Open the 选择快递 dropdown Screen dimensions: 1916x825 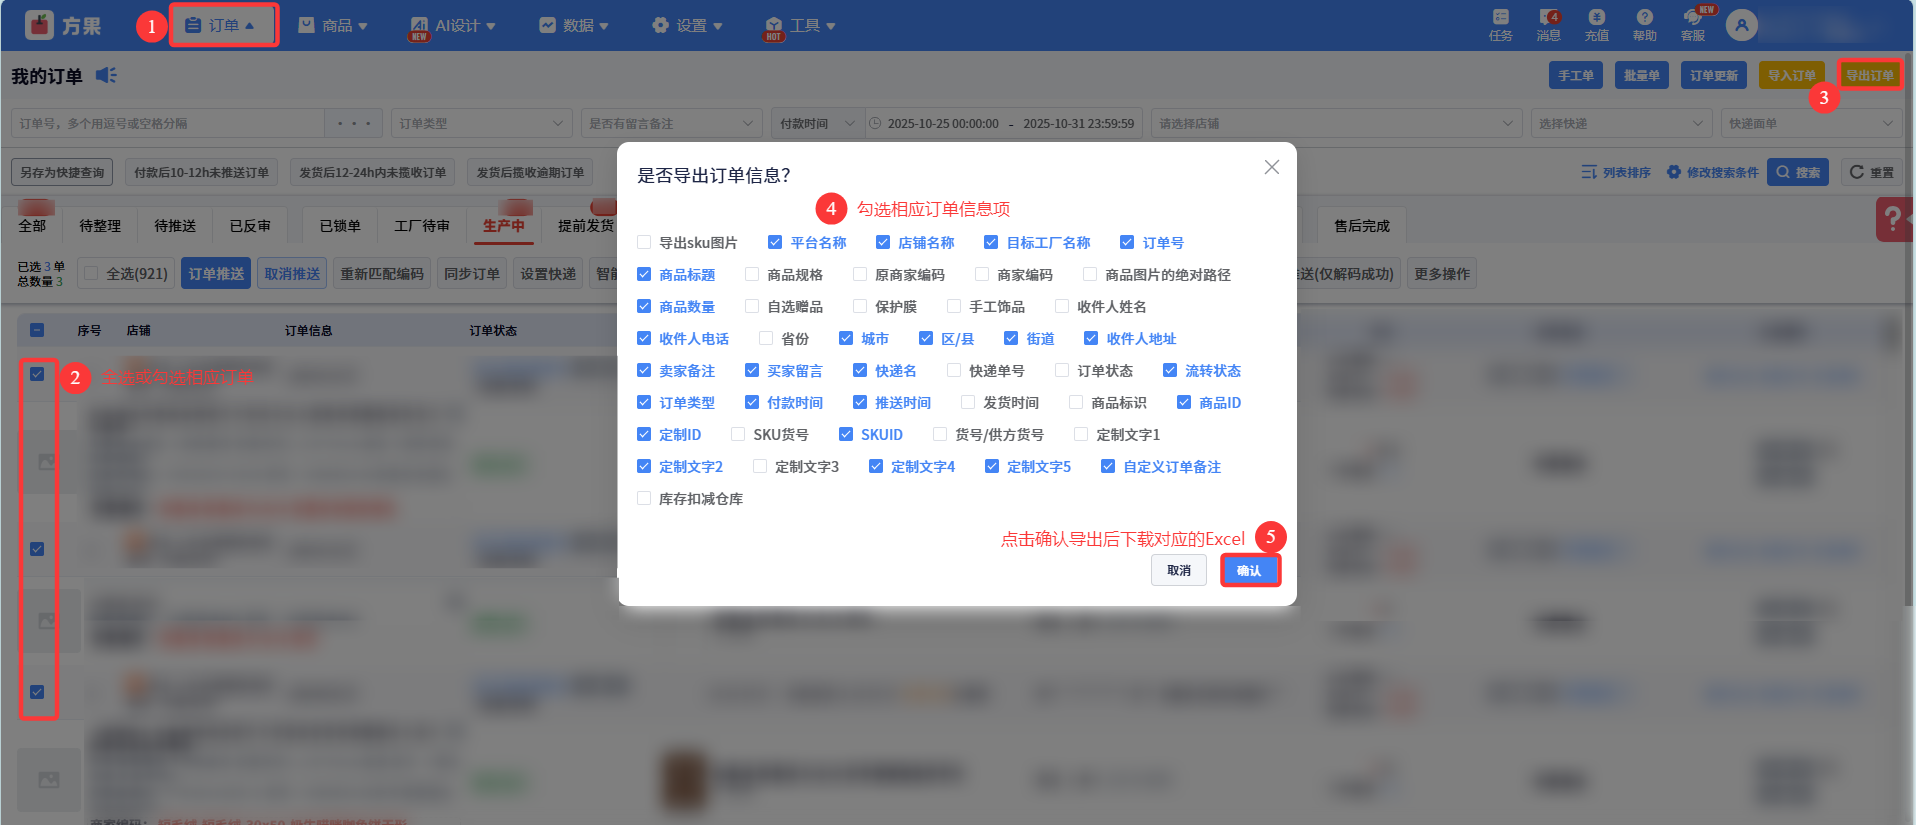[x=1621, y=123]
